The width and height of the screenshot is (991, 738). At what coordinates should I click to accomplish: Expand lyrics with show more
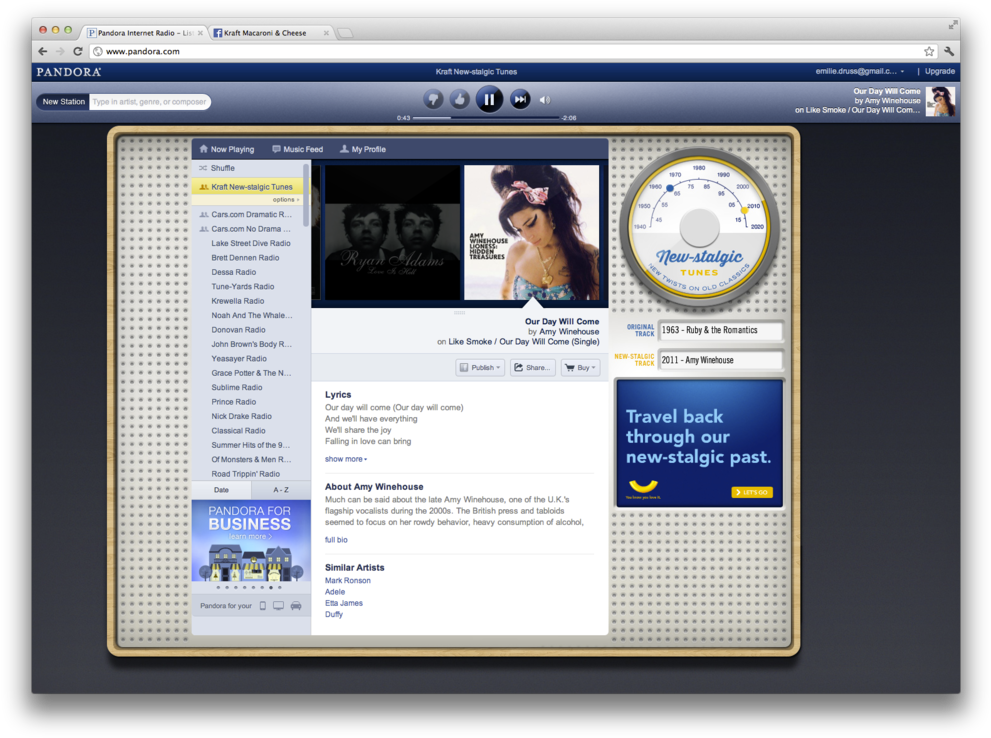point(345,459)
